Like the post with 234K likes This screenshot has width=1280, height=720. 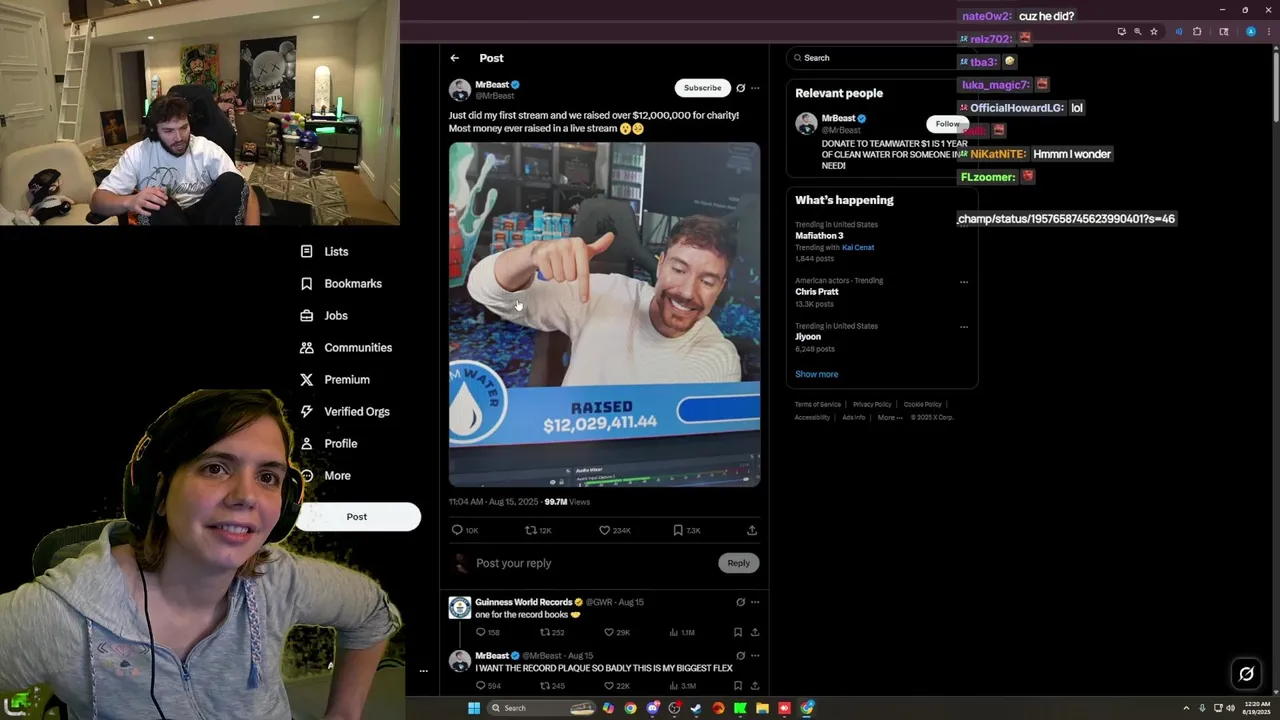(615, 530)
